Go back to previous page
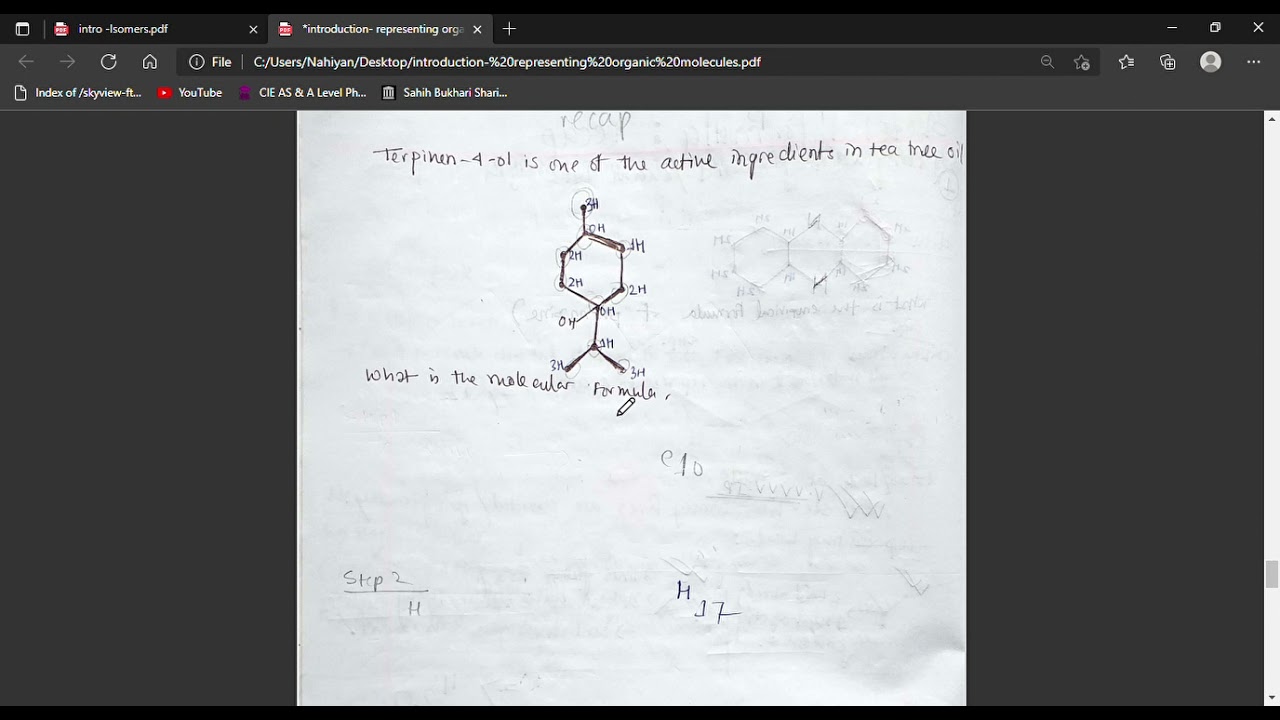 (x=26, y=62)
